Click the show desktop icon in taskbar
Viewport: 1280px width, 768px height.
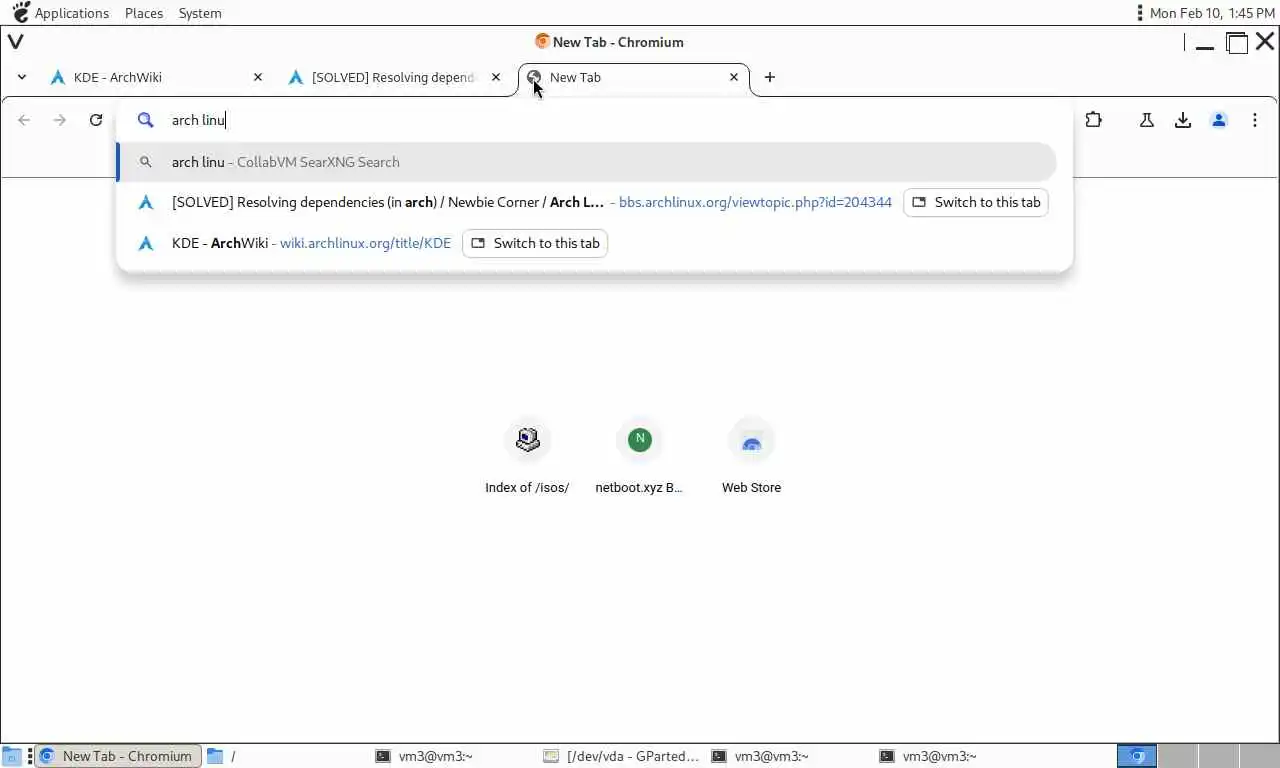tap(11, 757)
